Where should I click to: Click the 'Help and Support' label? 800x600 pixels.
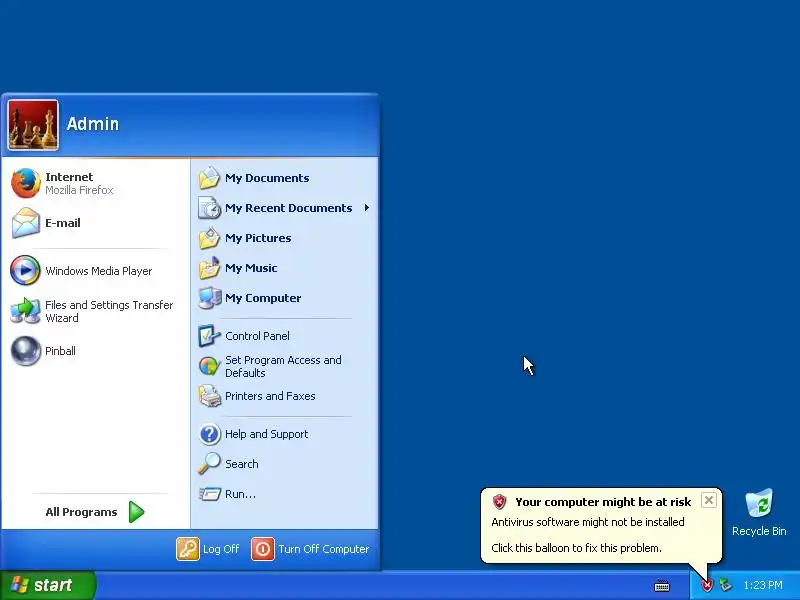266,434
